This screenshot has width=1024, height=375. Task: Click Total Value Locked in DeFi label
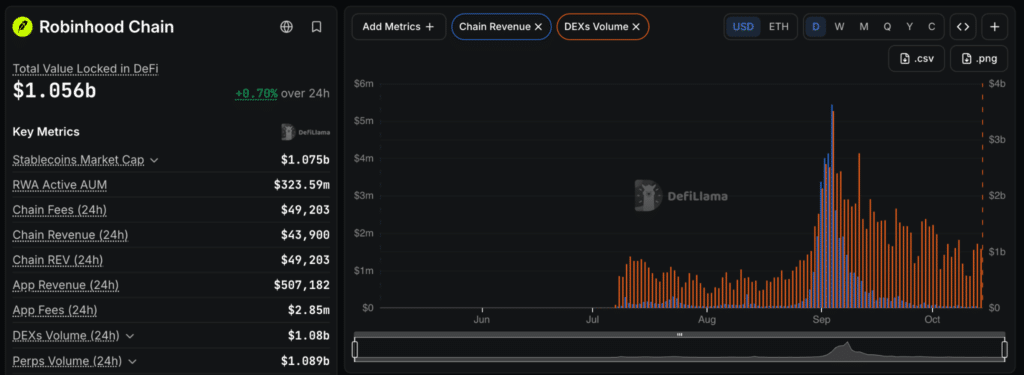[x=86, y=68]
